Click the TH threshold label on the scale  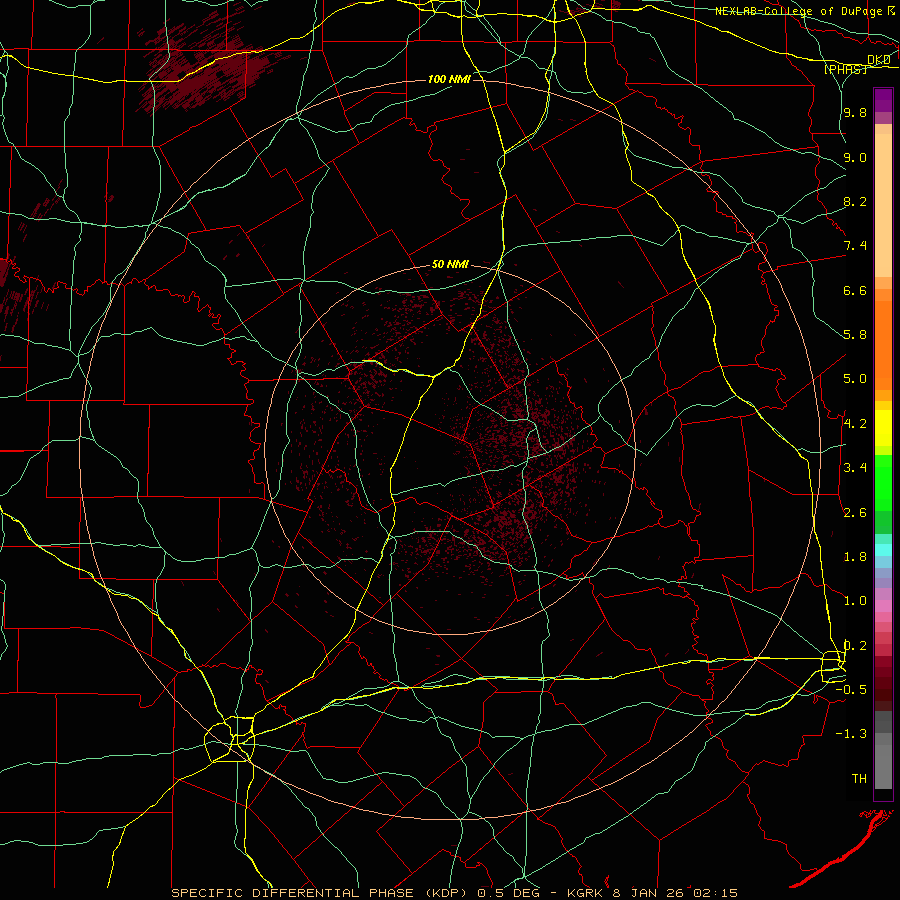(x=859, y=778)
